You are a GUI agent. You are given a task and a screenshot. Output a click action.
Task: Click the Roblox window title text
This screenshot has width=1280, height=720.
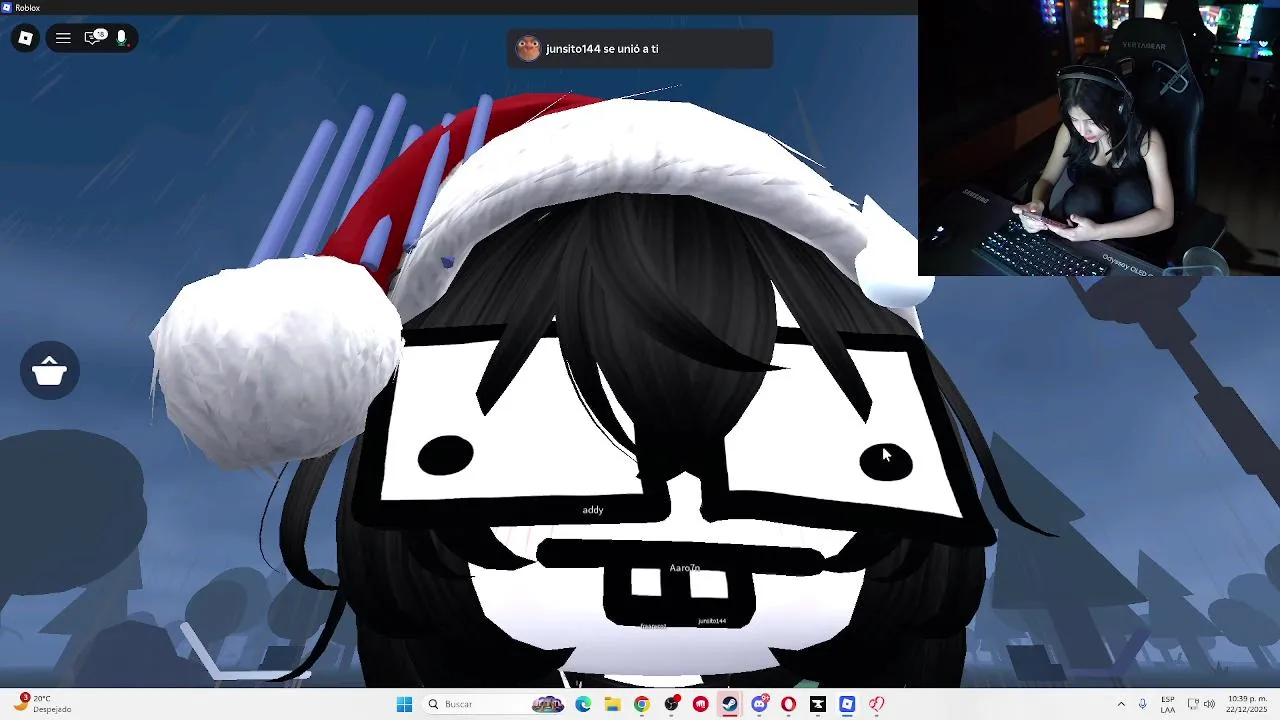pos(28,7)
